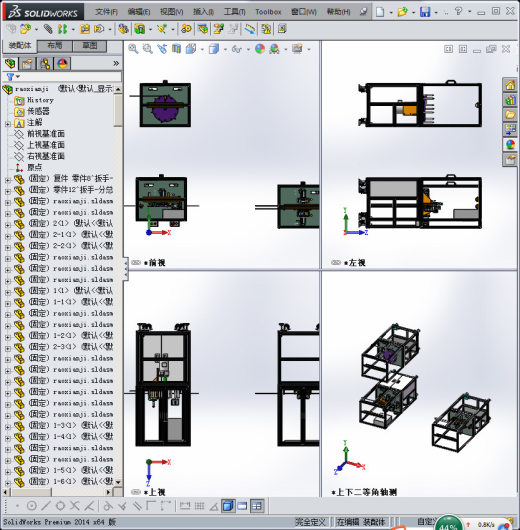
Task: Switch to the 布局 tab
Action: [x=54, y=46]
